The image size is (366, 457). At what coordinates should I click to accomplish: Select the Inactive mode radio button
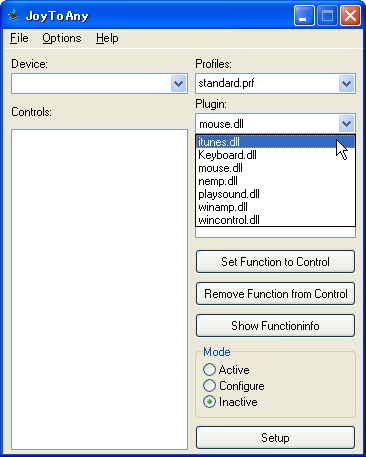pos(209,402)
